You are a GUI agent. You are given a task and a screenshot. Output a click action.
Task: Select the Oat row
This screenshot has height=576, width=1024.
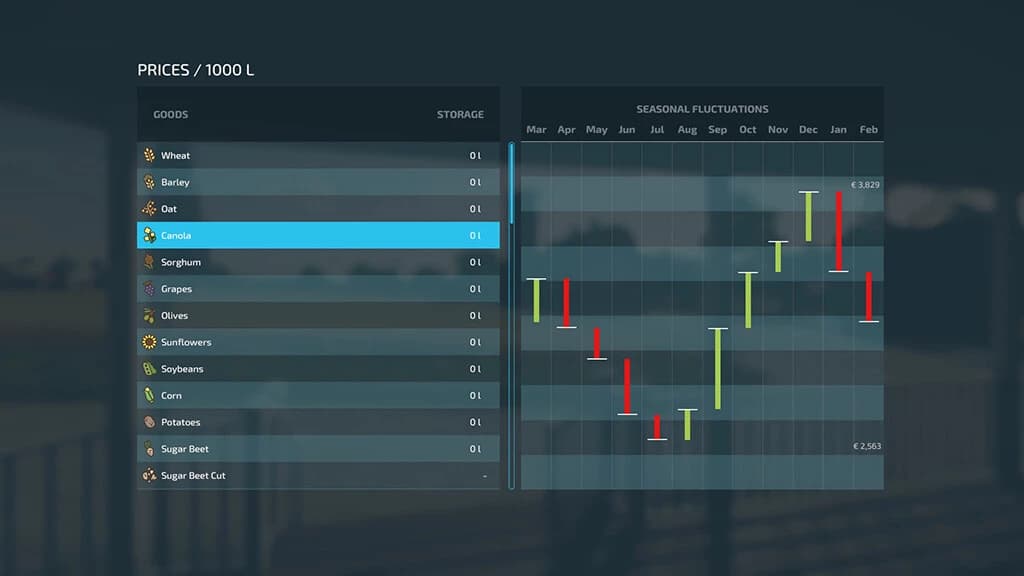click(x=318, y=208)
